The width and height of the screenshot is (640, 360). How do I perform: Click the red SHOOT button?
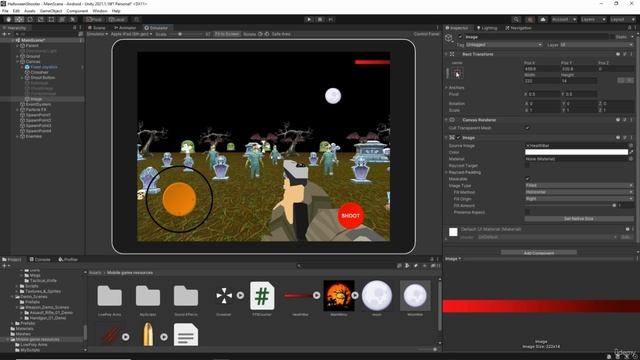(x=351, y=216)
